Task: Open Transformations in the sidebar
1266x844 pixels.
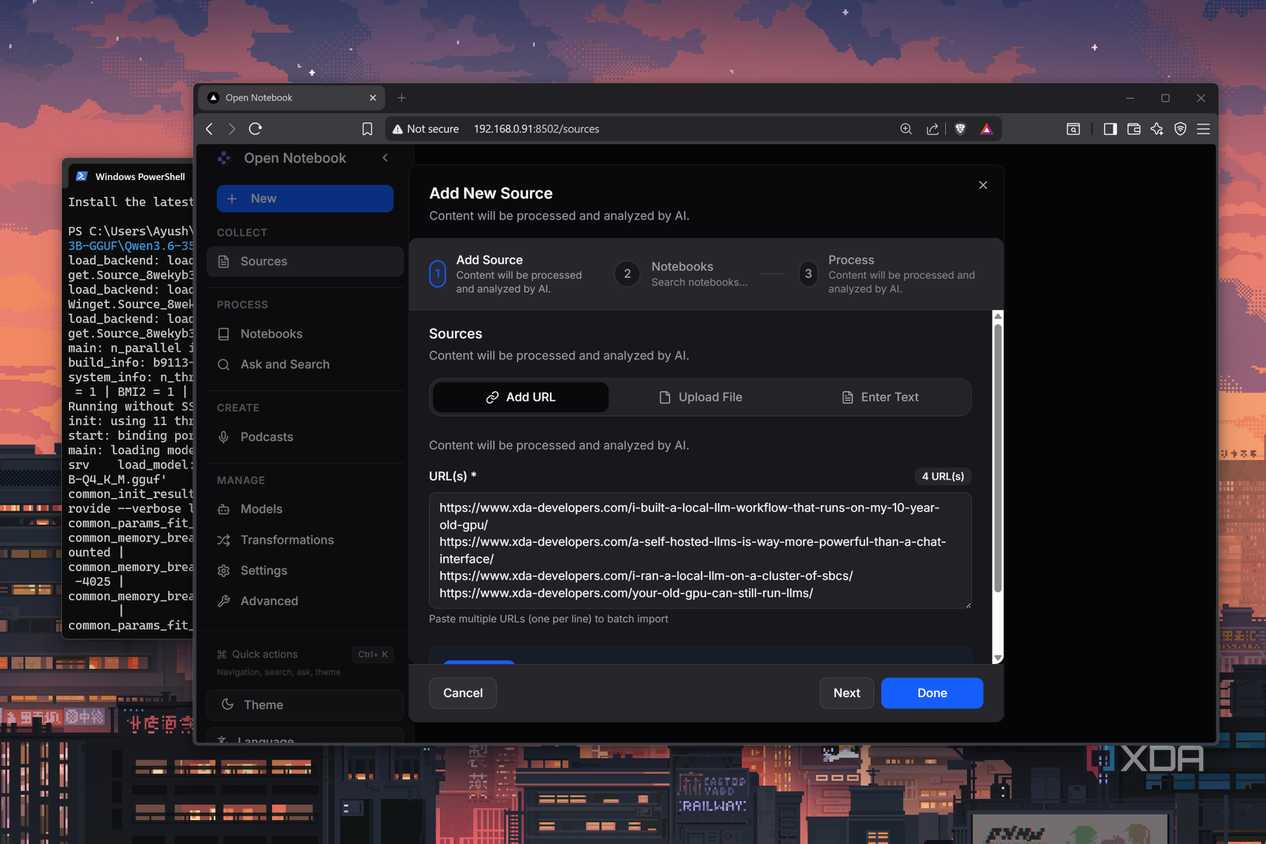Action: 305,540
